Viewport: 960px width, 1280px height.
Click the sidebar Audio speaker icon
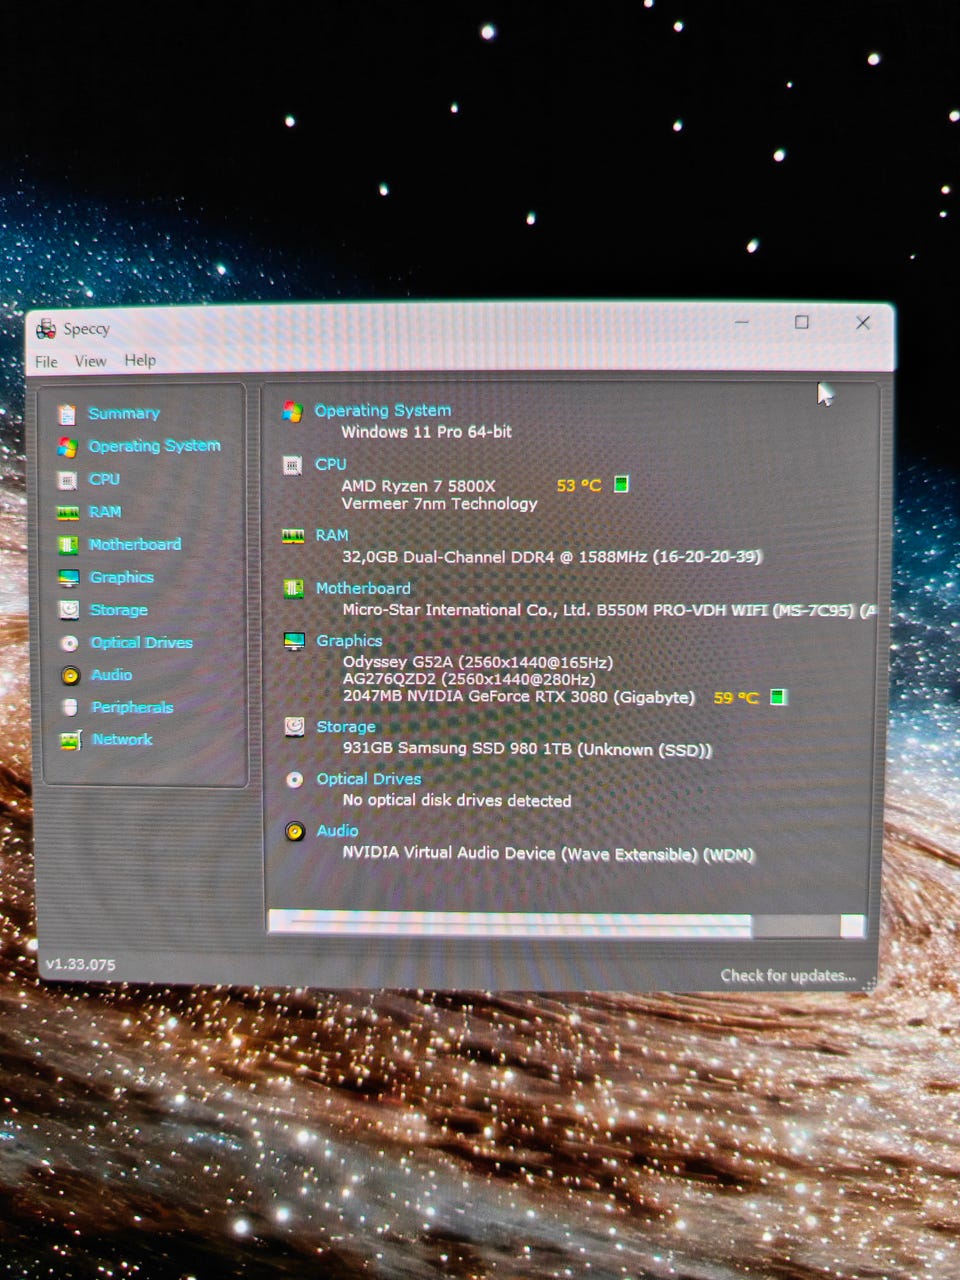70,676
